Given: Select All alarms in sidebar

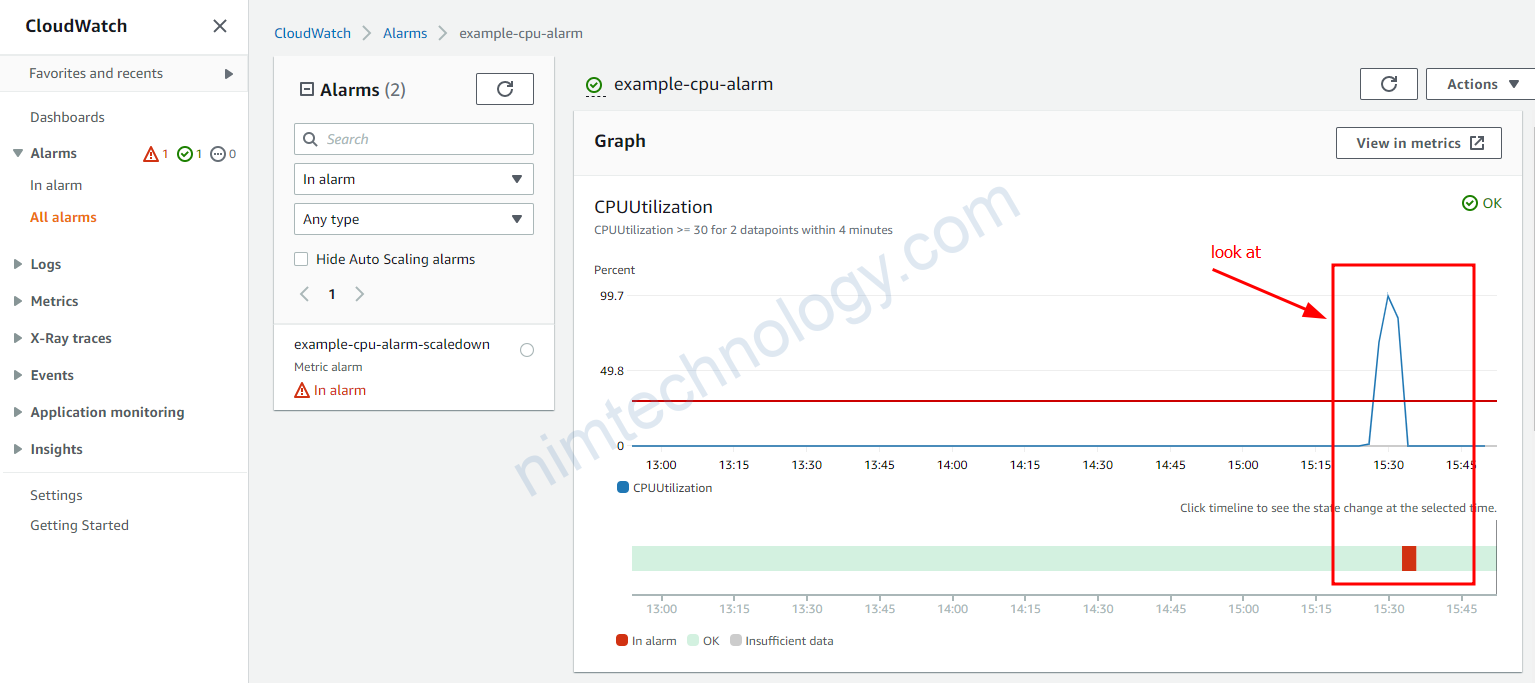Looking at the screenshot, I should 63,217.
